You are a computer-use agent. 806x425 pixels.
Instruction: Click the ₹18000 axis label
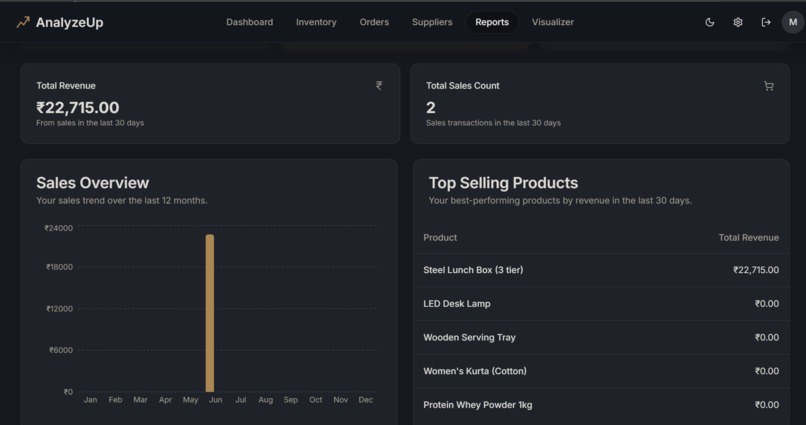click(x=59, y=267)
